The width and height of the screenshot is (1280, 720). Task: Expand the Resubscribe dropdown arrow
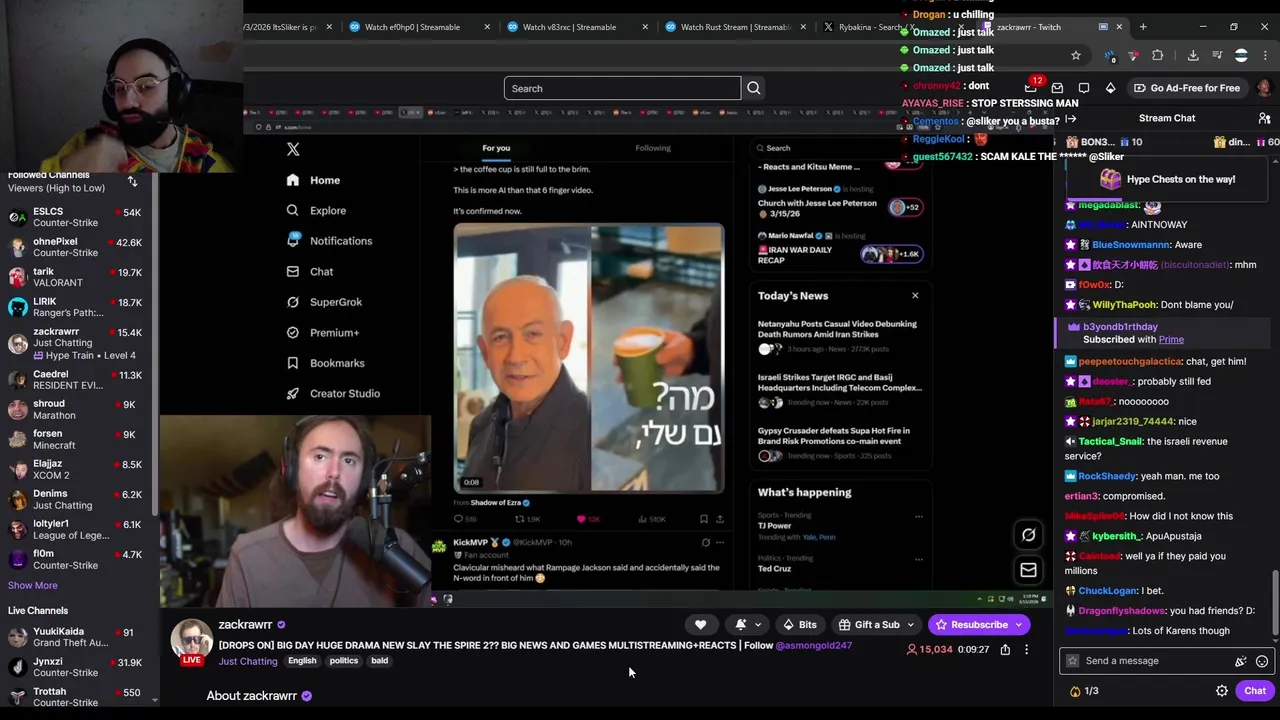[1019, 625]
